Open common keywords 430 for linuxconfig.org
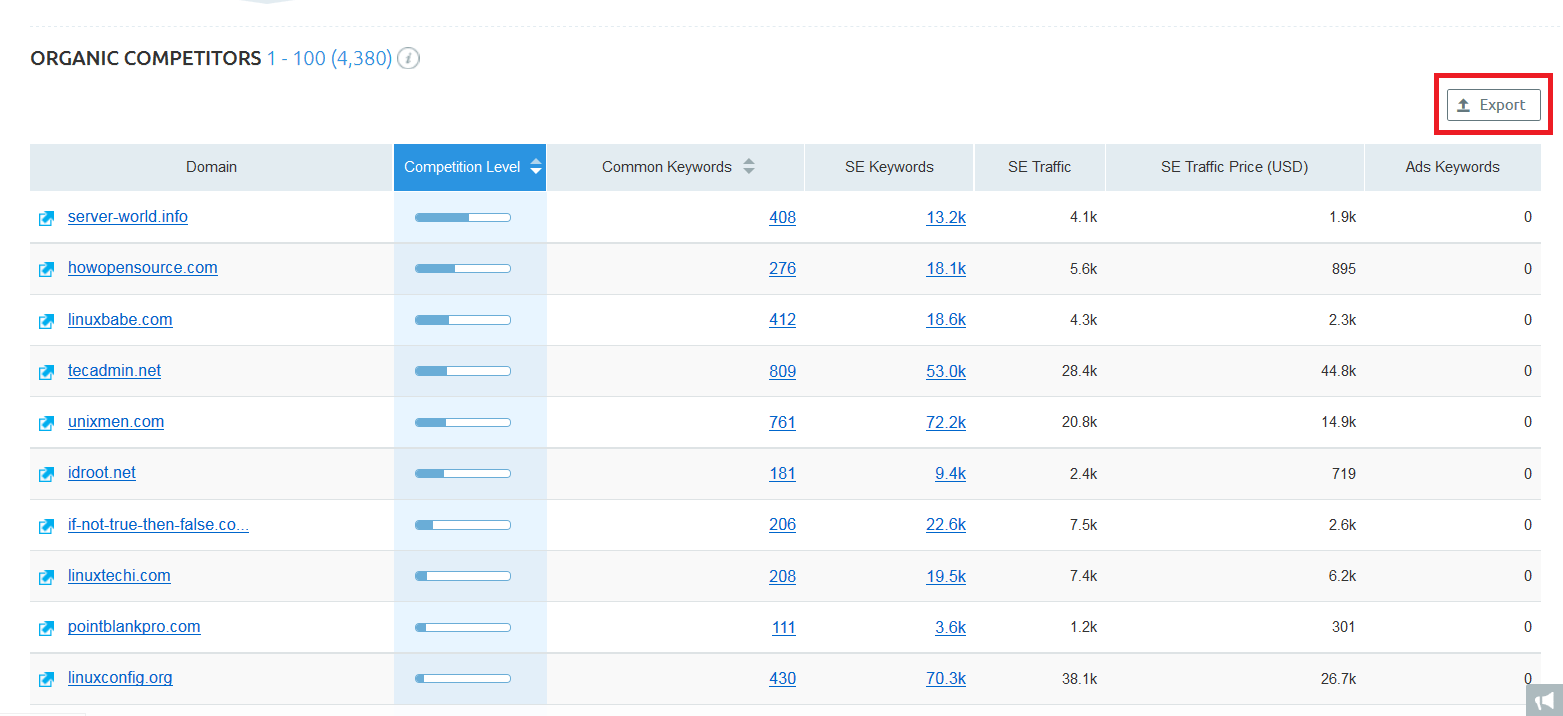The image size is (1563, 716). (782, 678)
